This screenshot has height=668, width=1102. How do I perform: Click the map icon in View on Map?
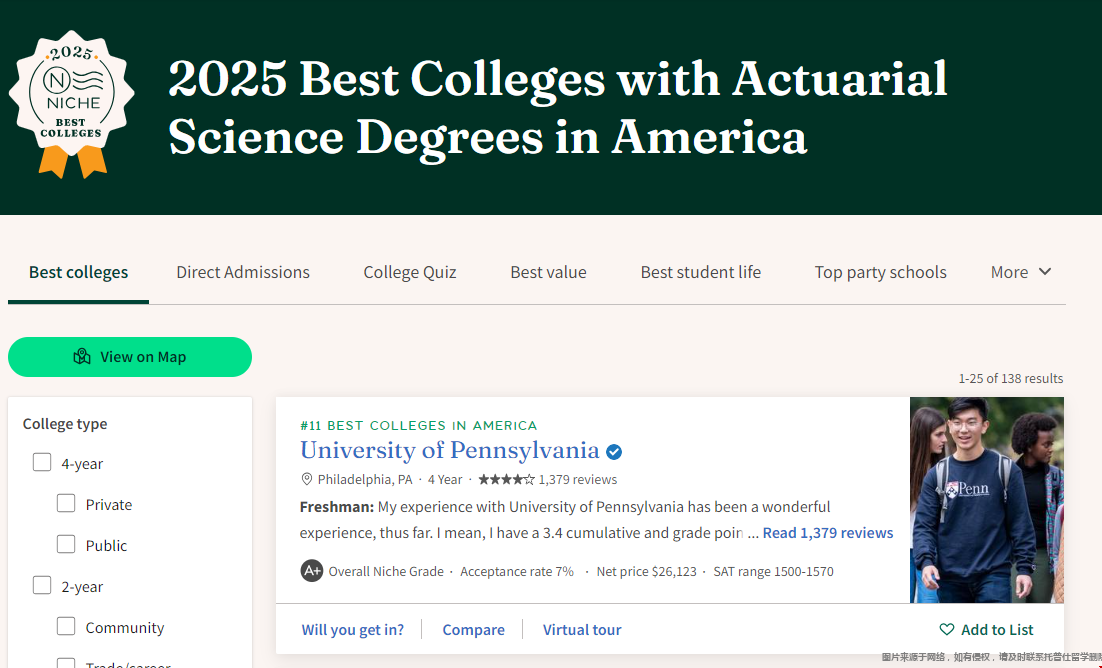pyautogui.click(x=82, y=357)
